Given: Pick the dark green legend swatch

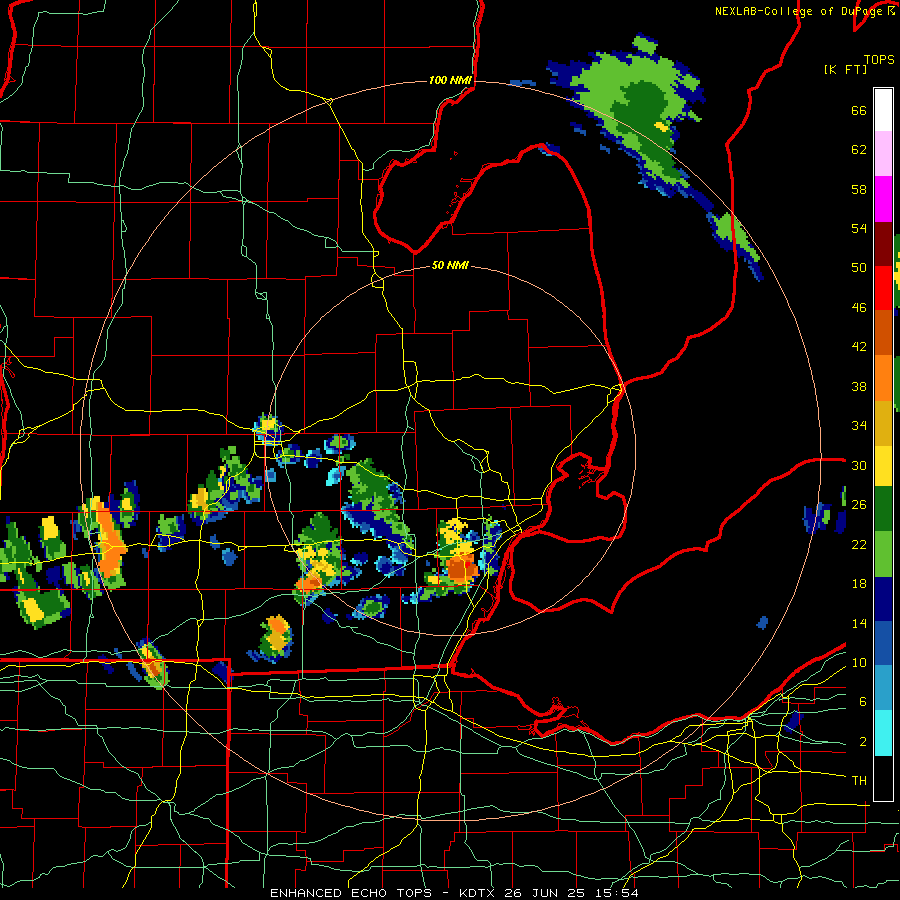Looking at the screenshot, I should click(x=883, y=509).
